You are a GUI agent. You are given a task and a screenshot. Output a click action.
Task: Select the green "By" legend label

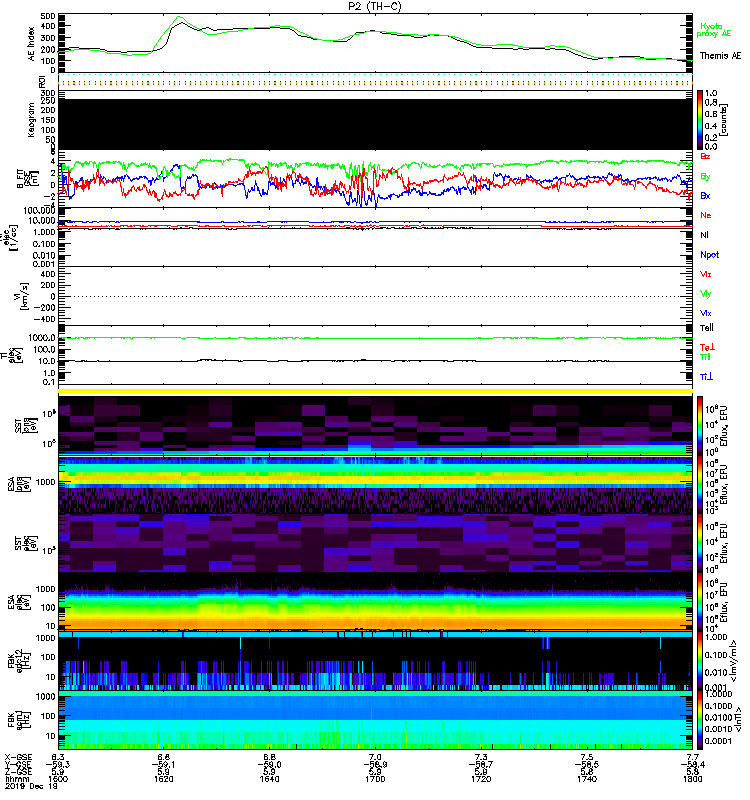click(705, 177)
